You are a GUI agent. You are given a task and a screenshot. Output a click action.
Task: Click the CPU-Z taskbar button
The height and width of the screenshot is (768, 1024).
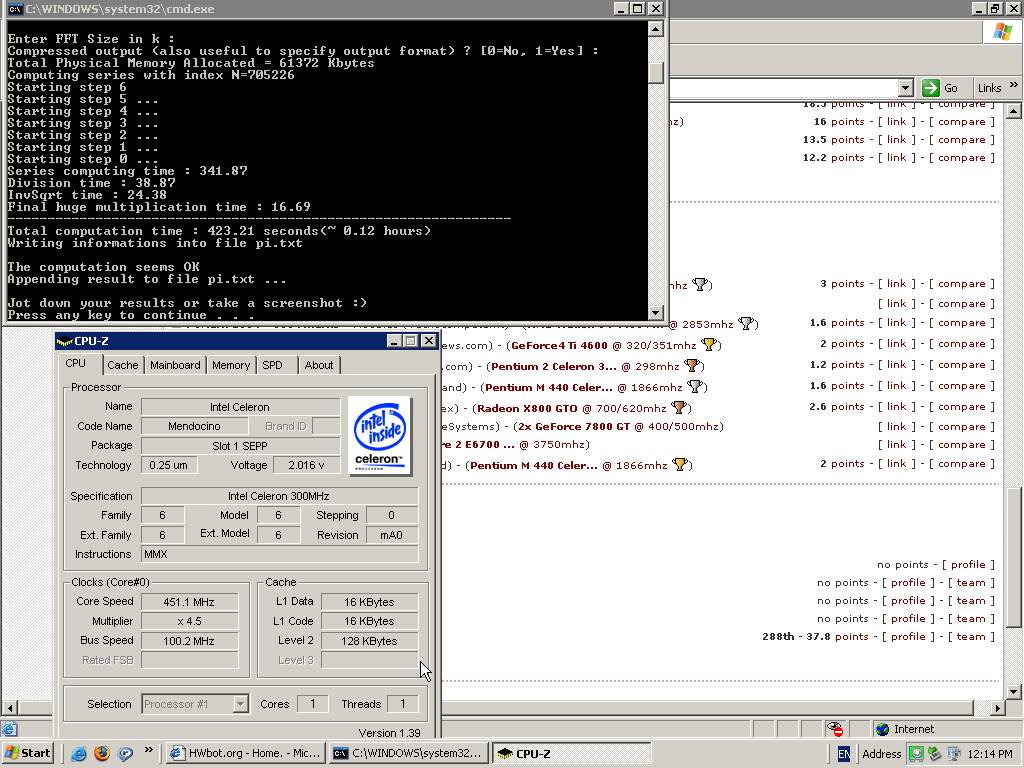click(x=571, y=753)
